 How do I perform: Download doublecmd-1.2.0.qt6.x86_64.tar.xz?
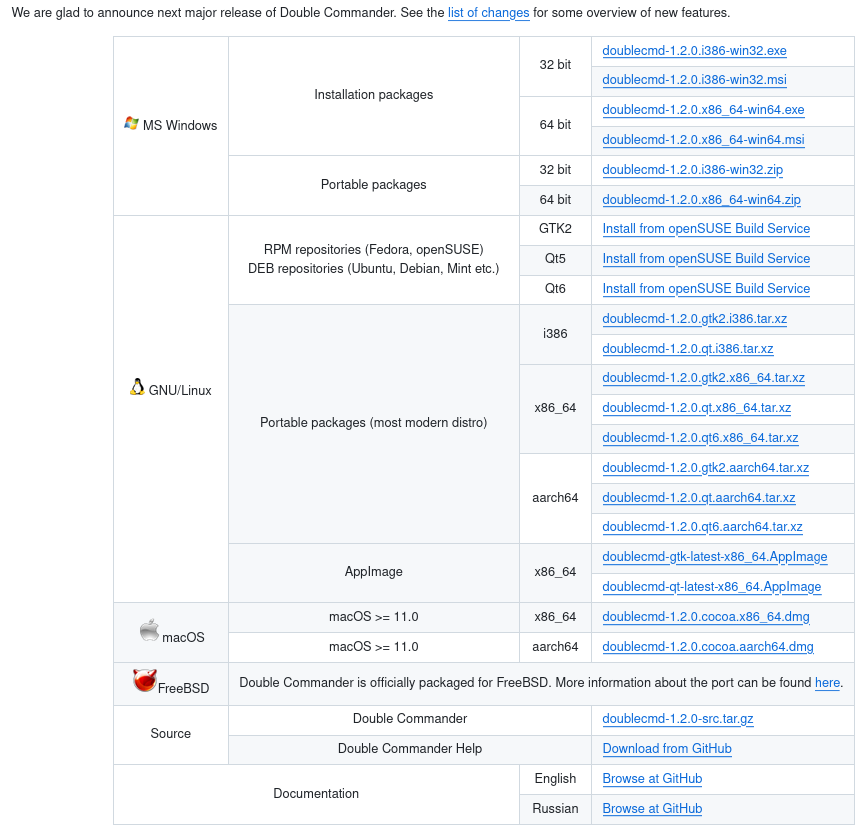700,438
